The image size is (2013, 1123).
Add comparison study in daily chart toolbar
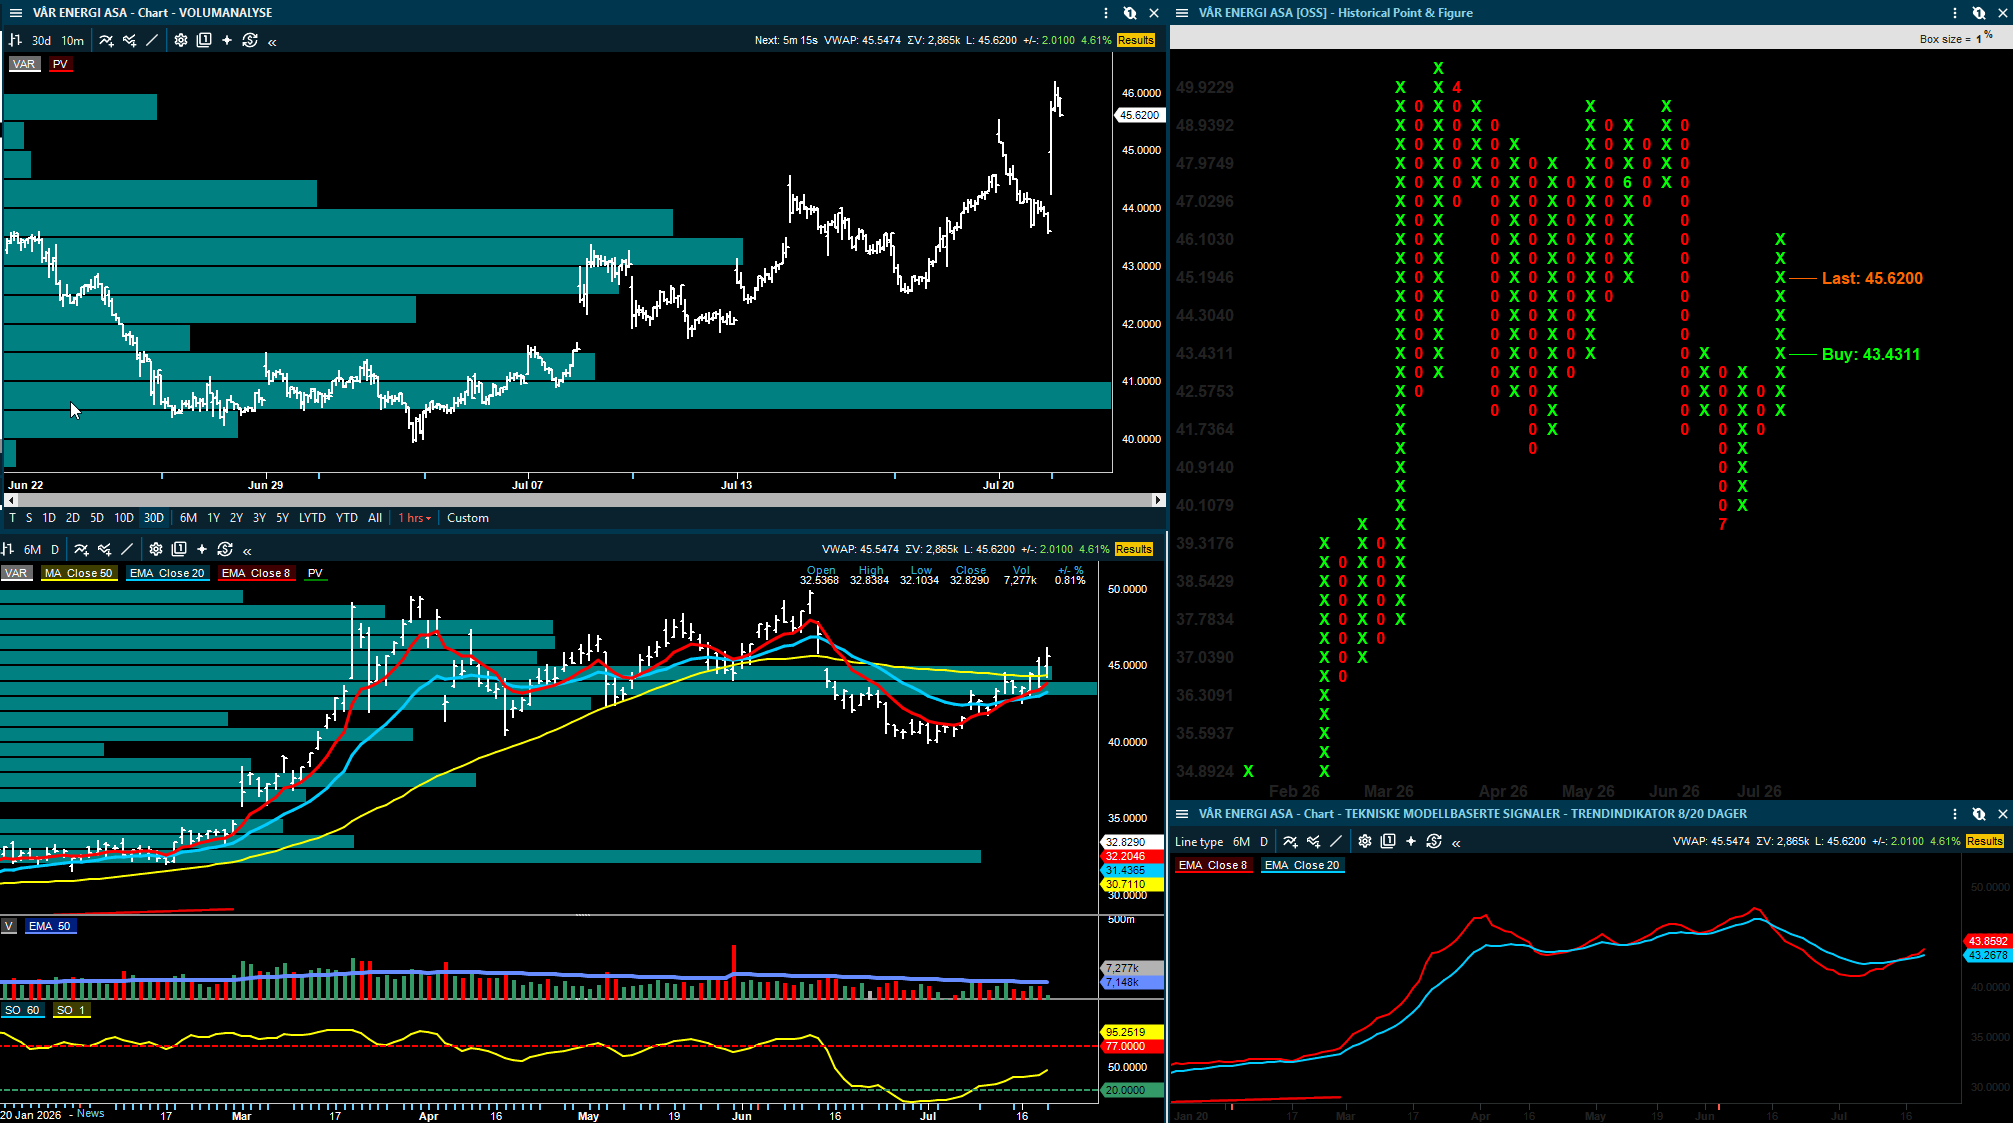(x=104, y=549)
